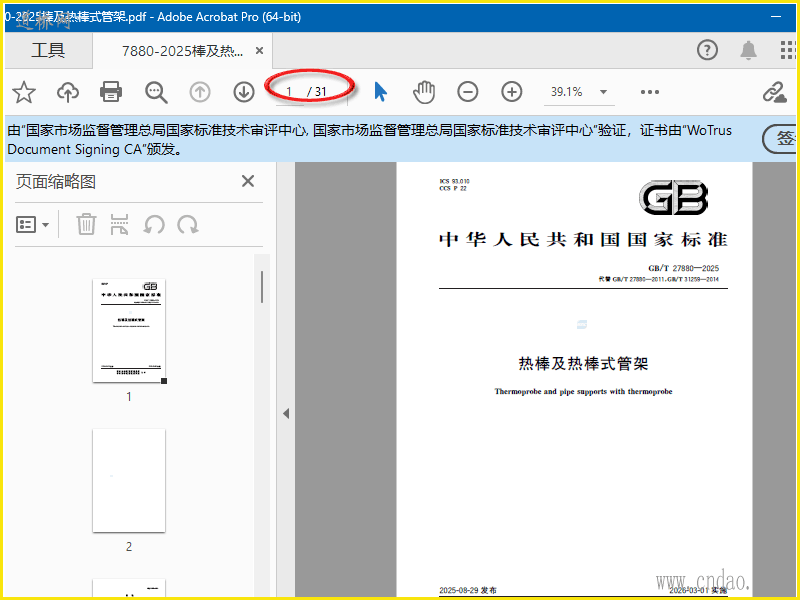Go to next page arrow
This screenshot has height=600, width=800.
pos(244,92)
